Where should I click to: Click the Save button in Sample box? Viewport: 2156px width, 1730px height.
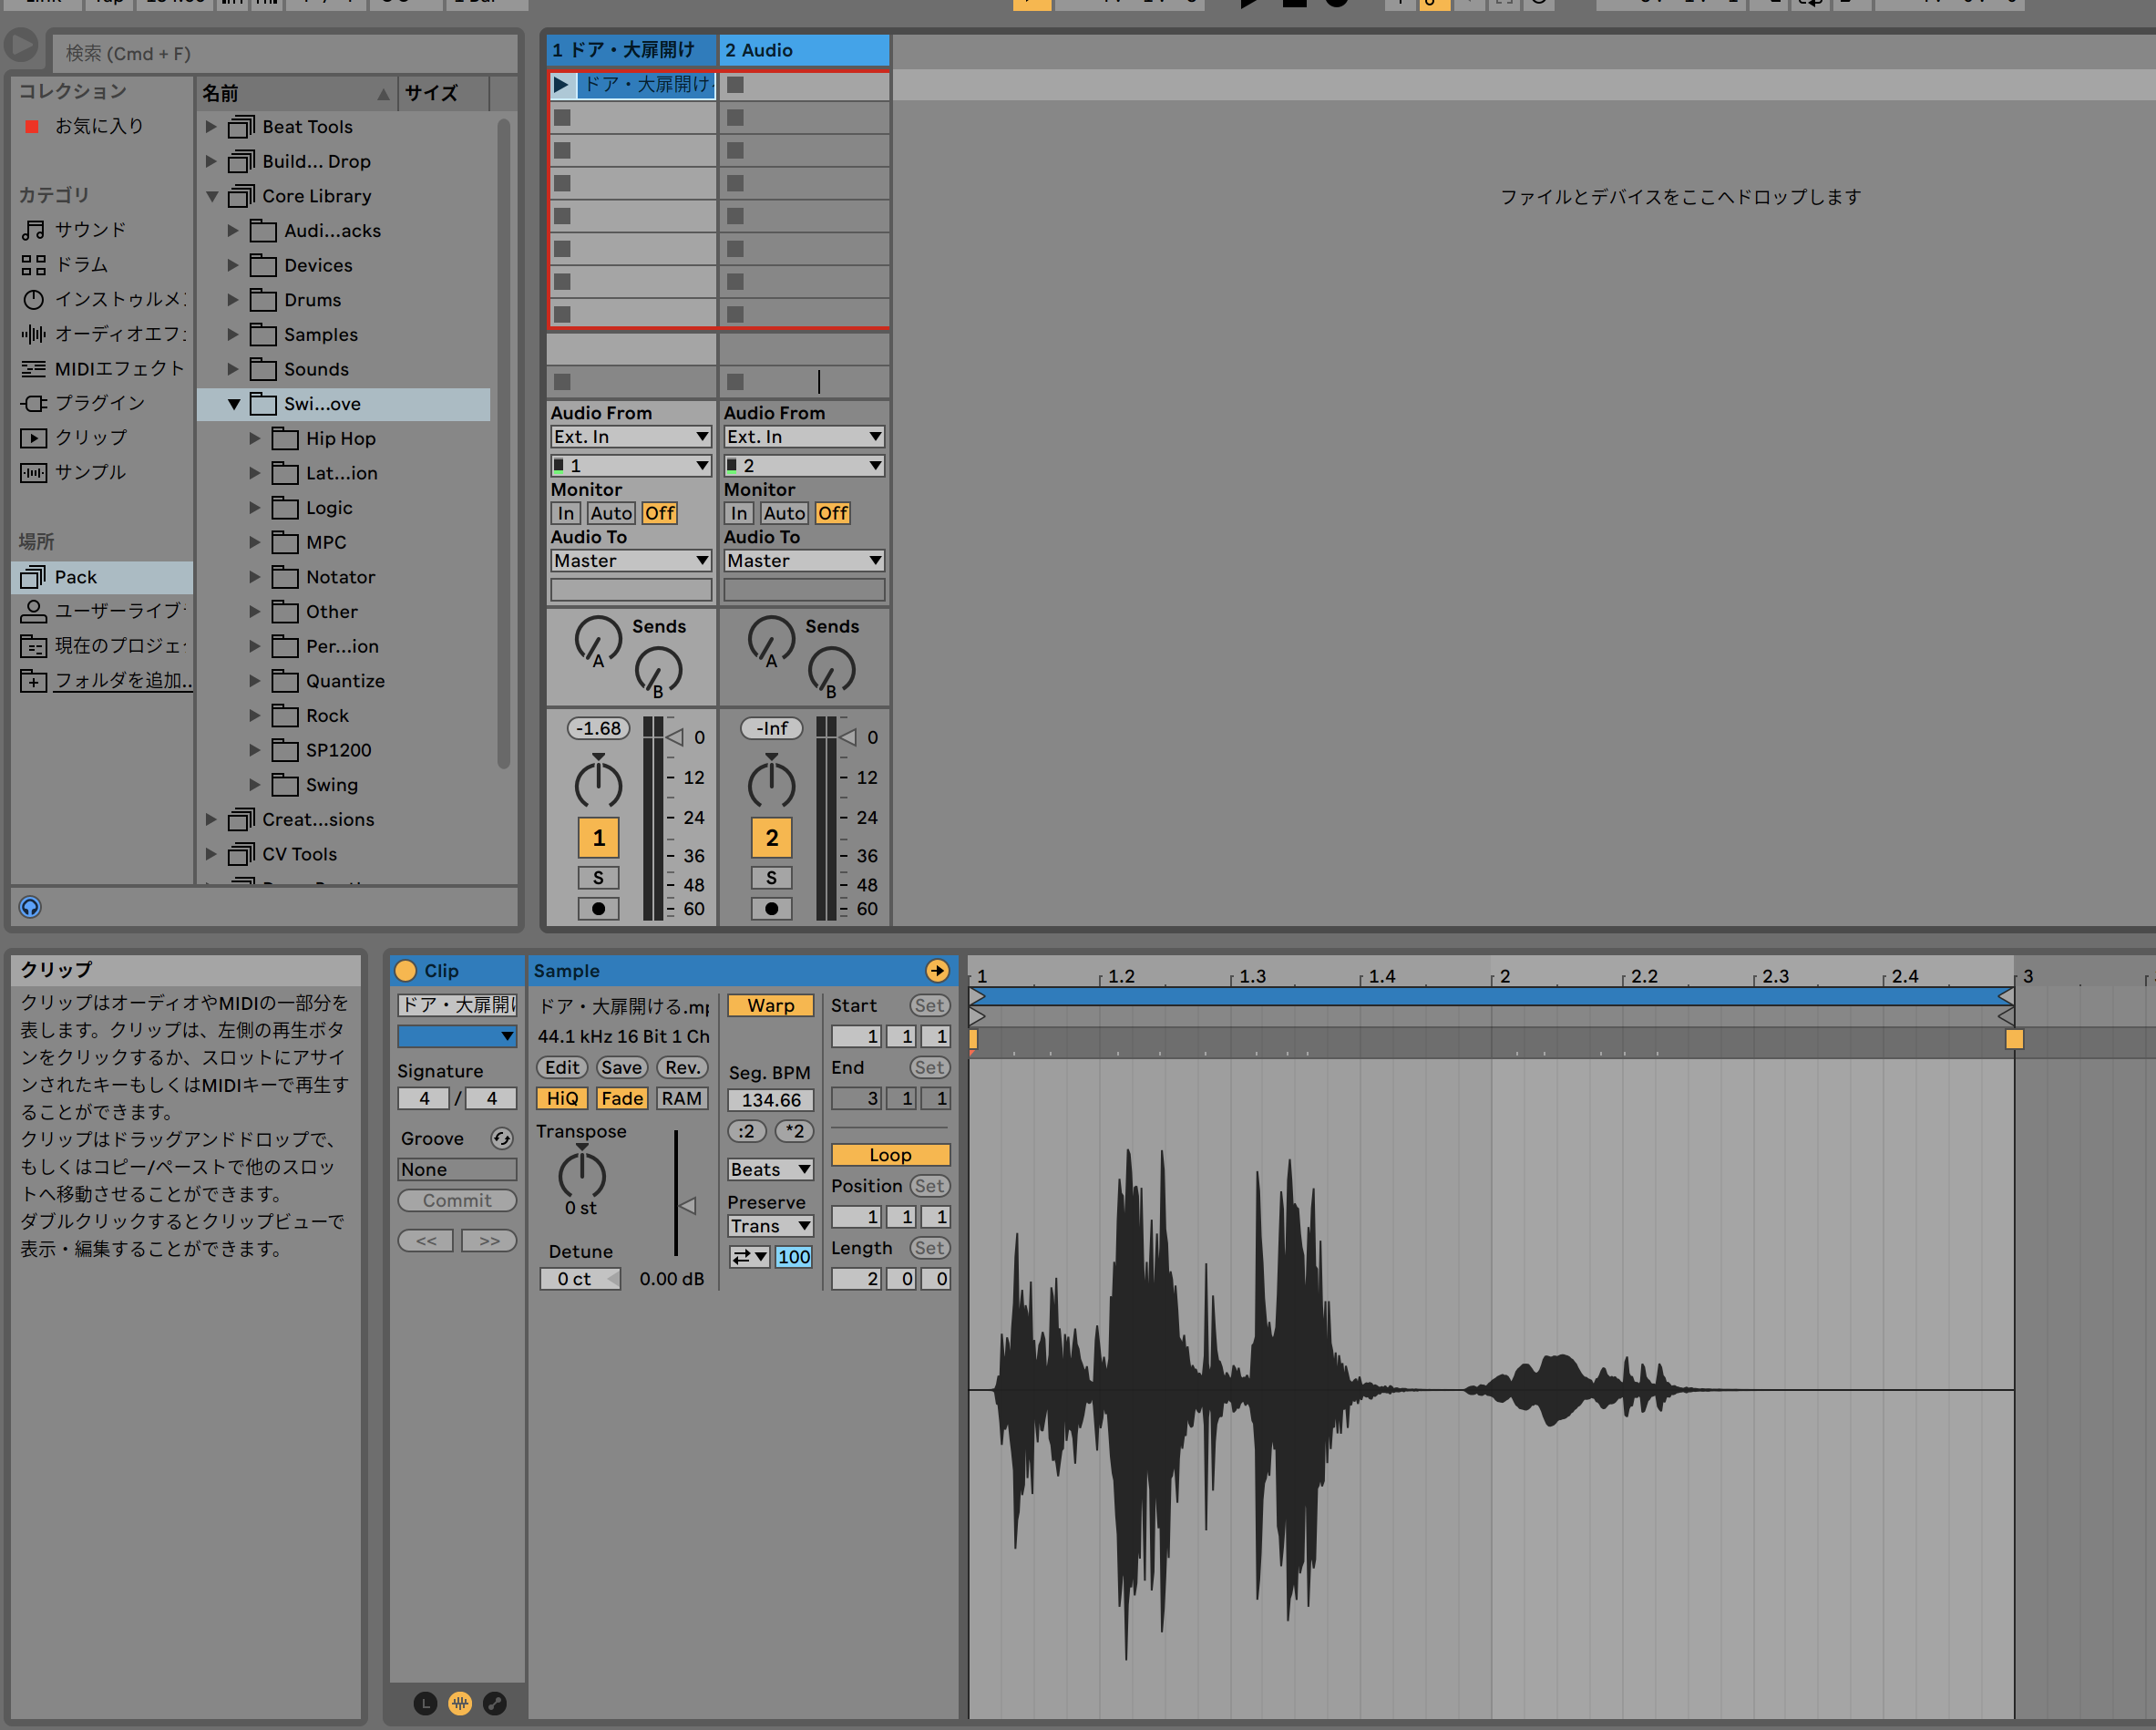622,1067
